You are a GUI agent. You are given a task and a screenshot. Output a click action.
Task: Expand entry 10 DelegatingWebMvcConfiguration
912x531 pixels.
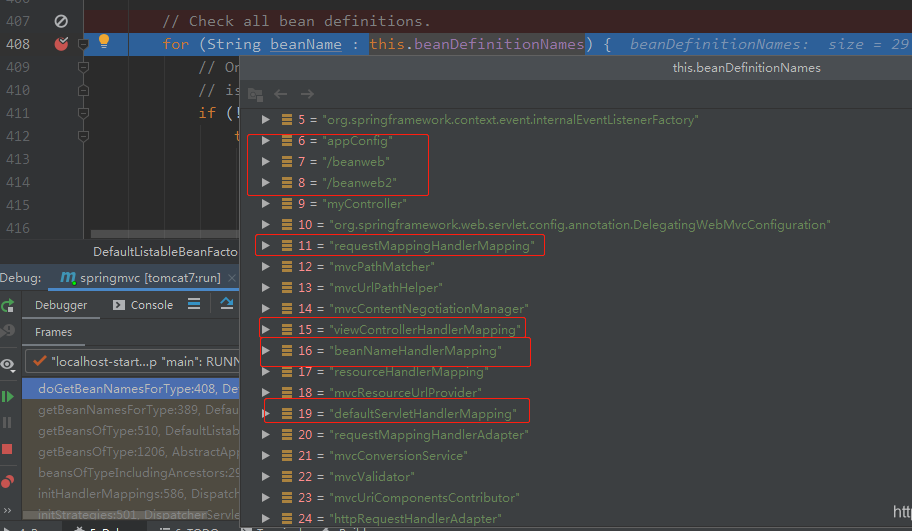coord(266,224)
